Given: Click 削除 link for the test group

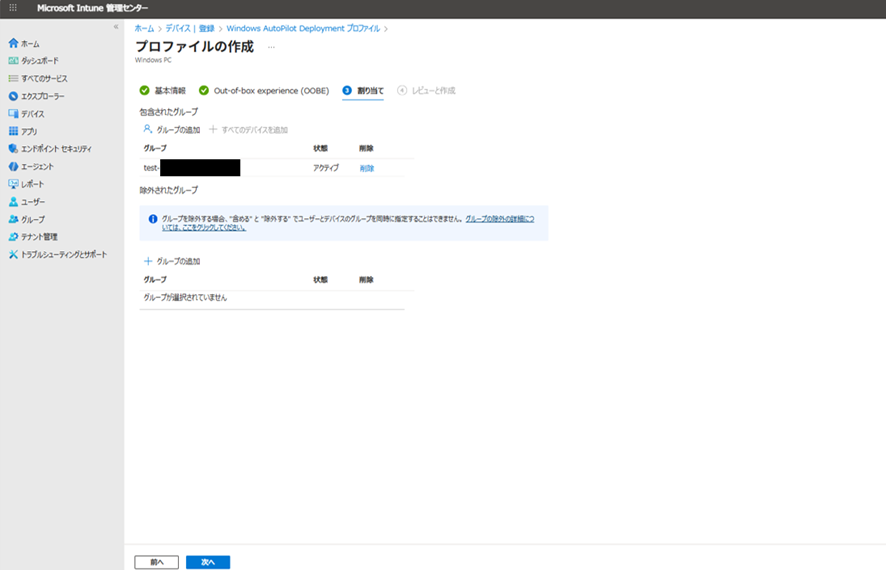Looking at the screenshot, I should [367, 168].
